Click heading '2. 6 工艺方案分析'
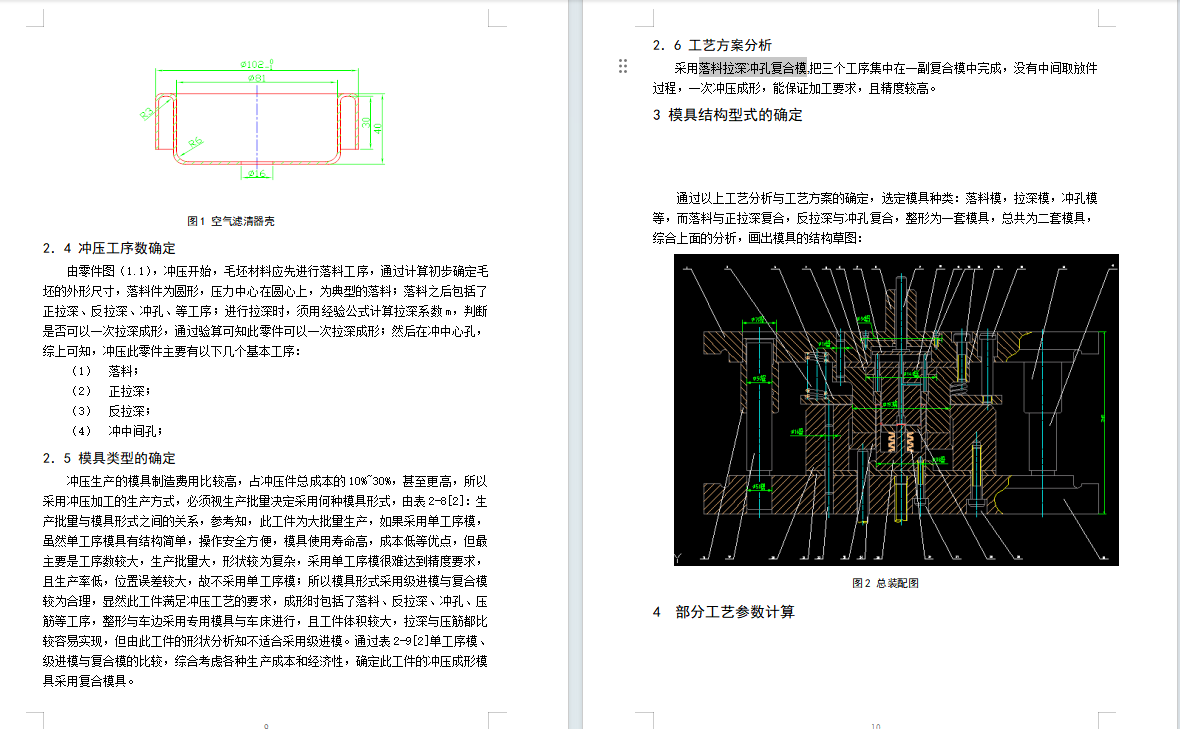The width and height of the screenshot is (1180, 729). (x=712, y=45)
